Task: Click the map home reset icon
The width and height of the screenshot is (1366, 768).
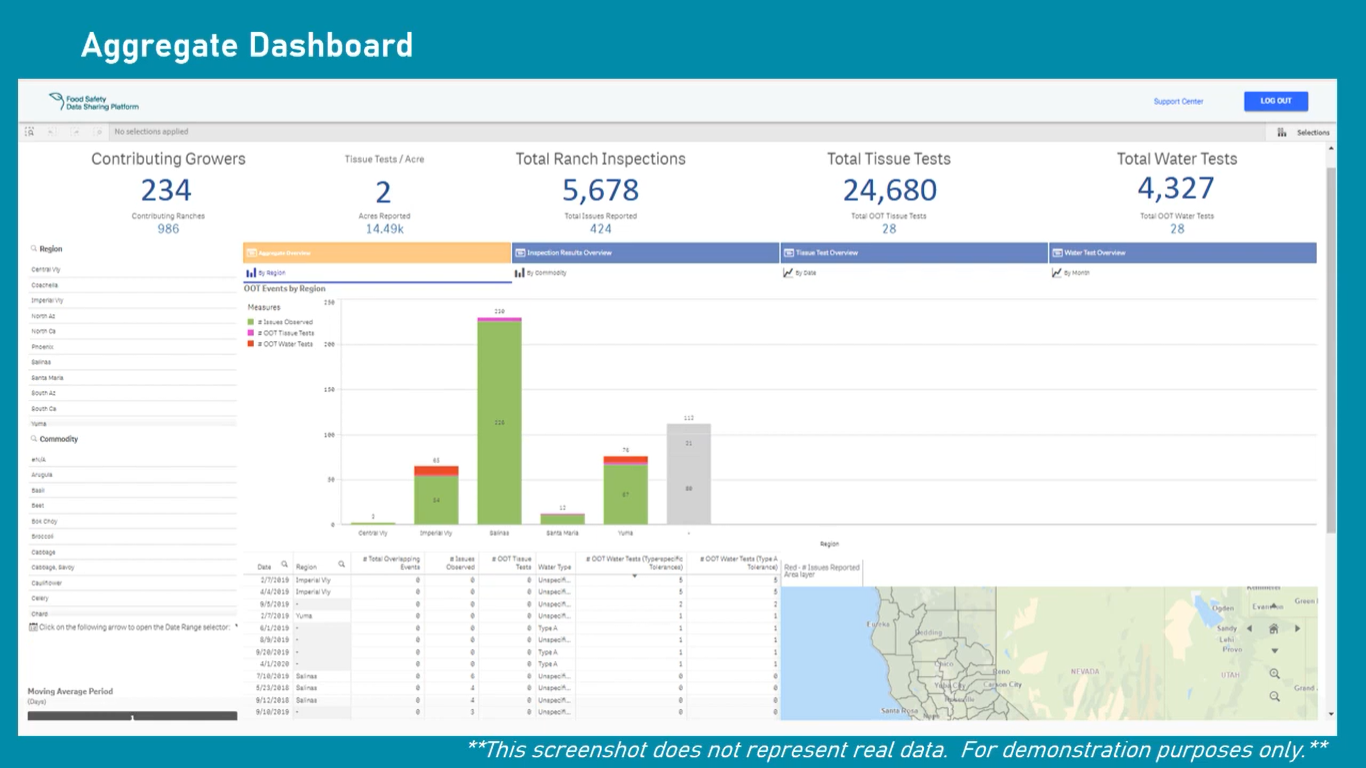Action: (1273, 629)
